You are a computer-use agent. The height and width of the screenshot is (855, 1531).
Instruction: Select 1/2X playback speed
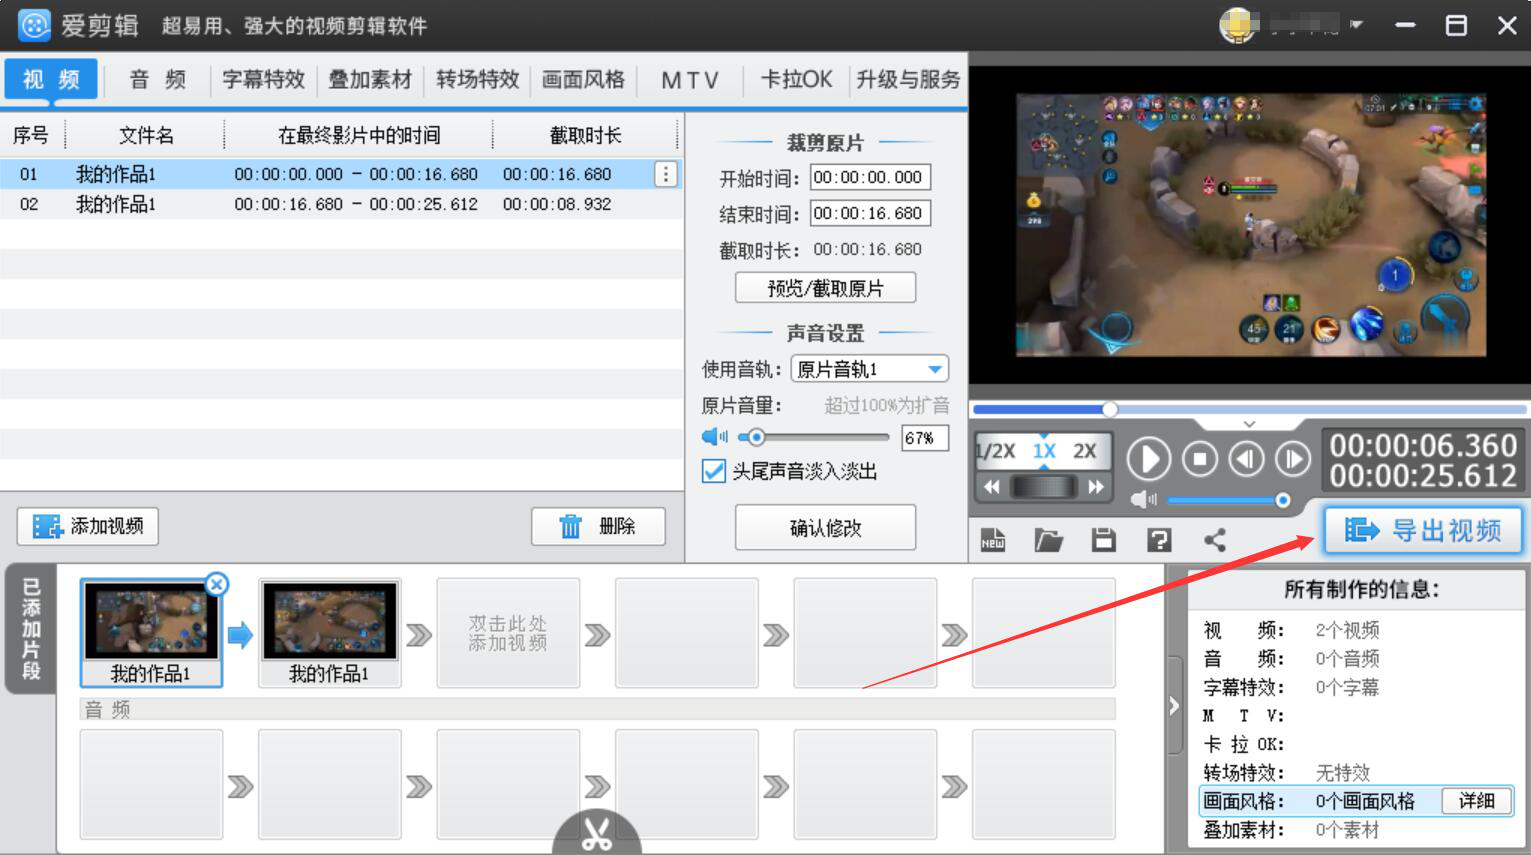click(x=996, y=451)
